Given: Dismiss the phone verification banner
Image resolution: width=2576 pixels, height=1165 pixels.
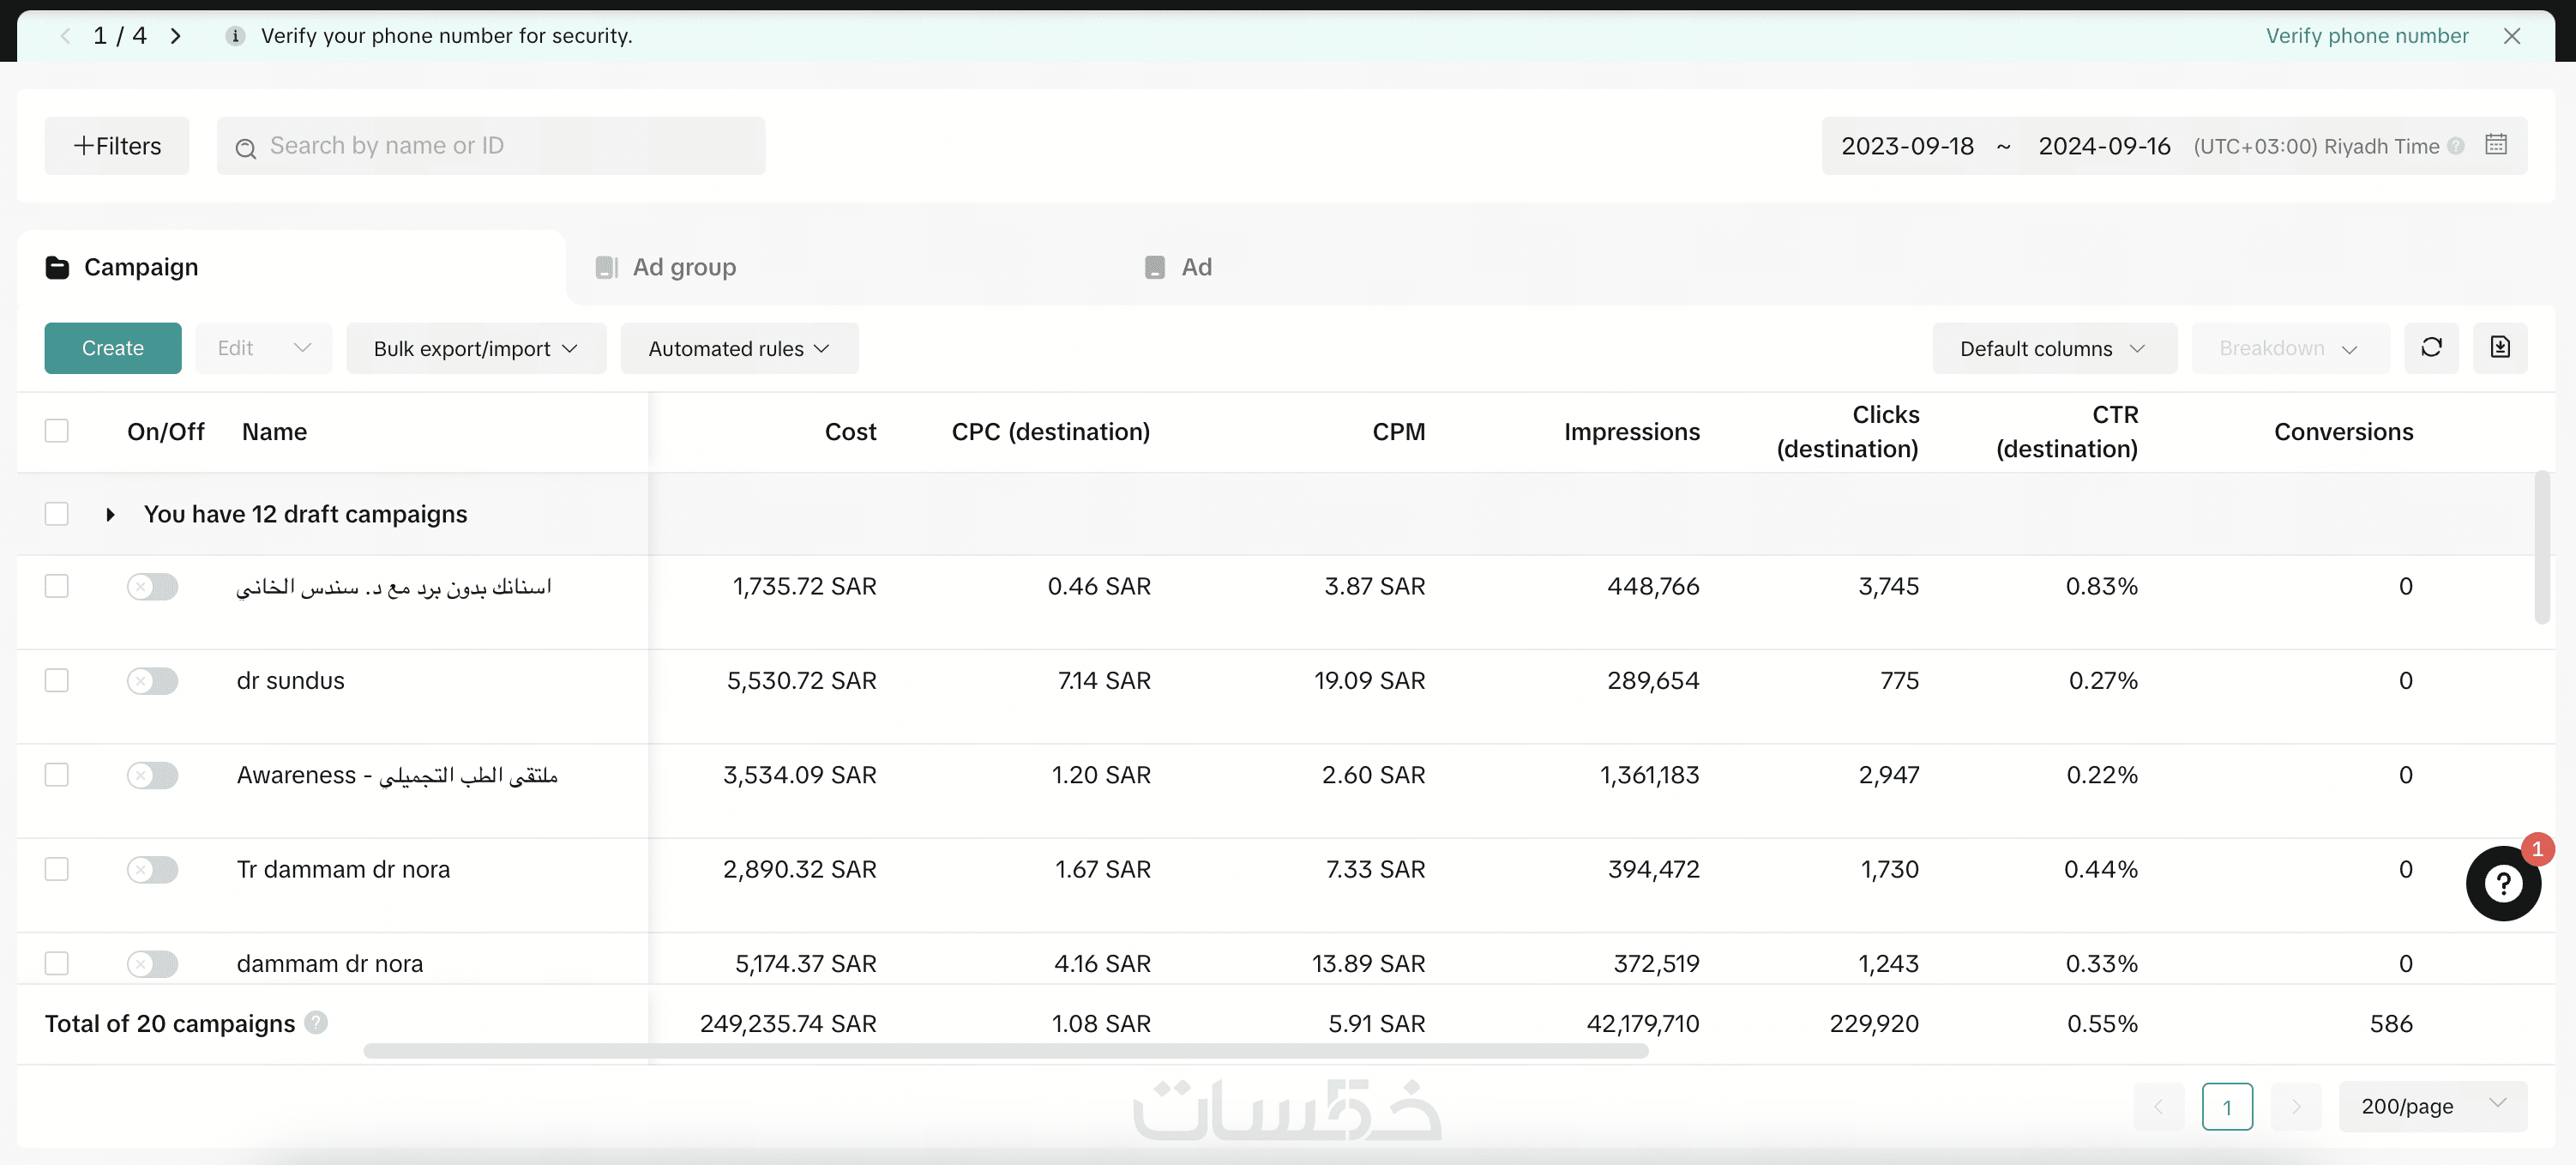Looking at the screenshot, I should [2511, 36].
